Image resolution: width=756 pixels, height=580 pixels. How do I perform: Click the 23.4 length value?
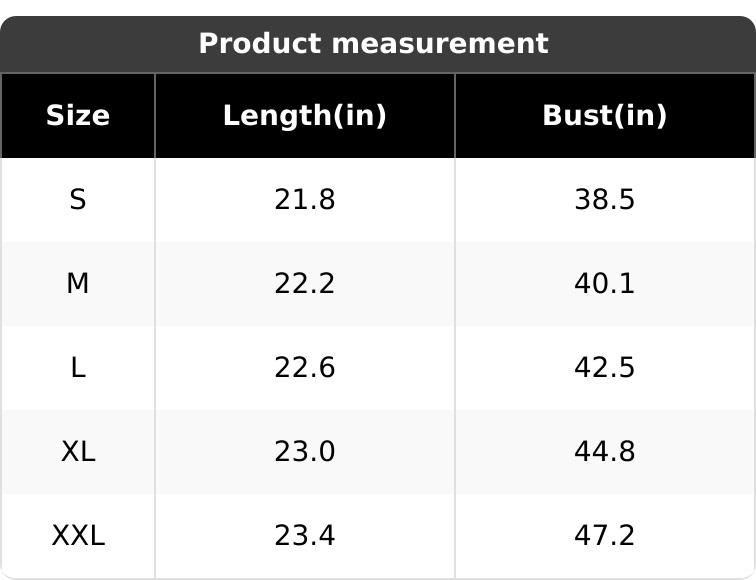pos(304,536)
